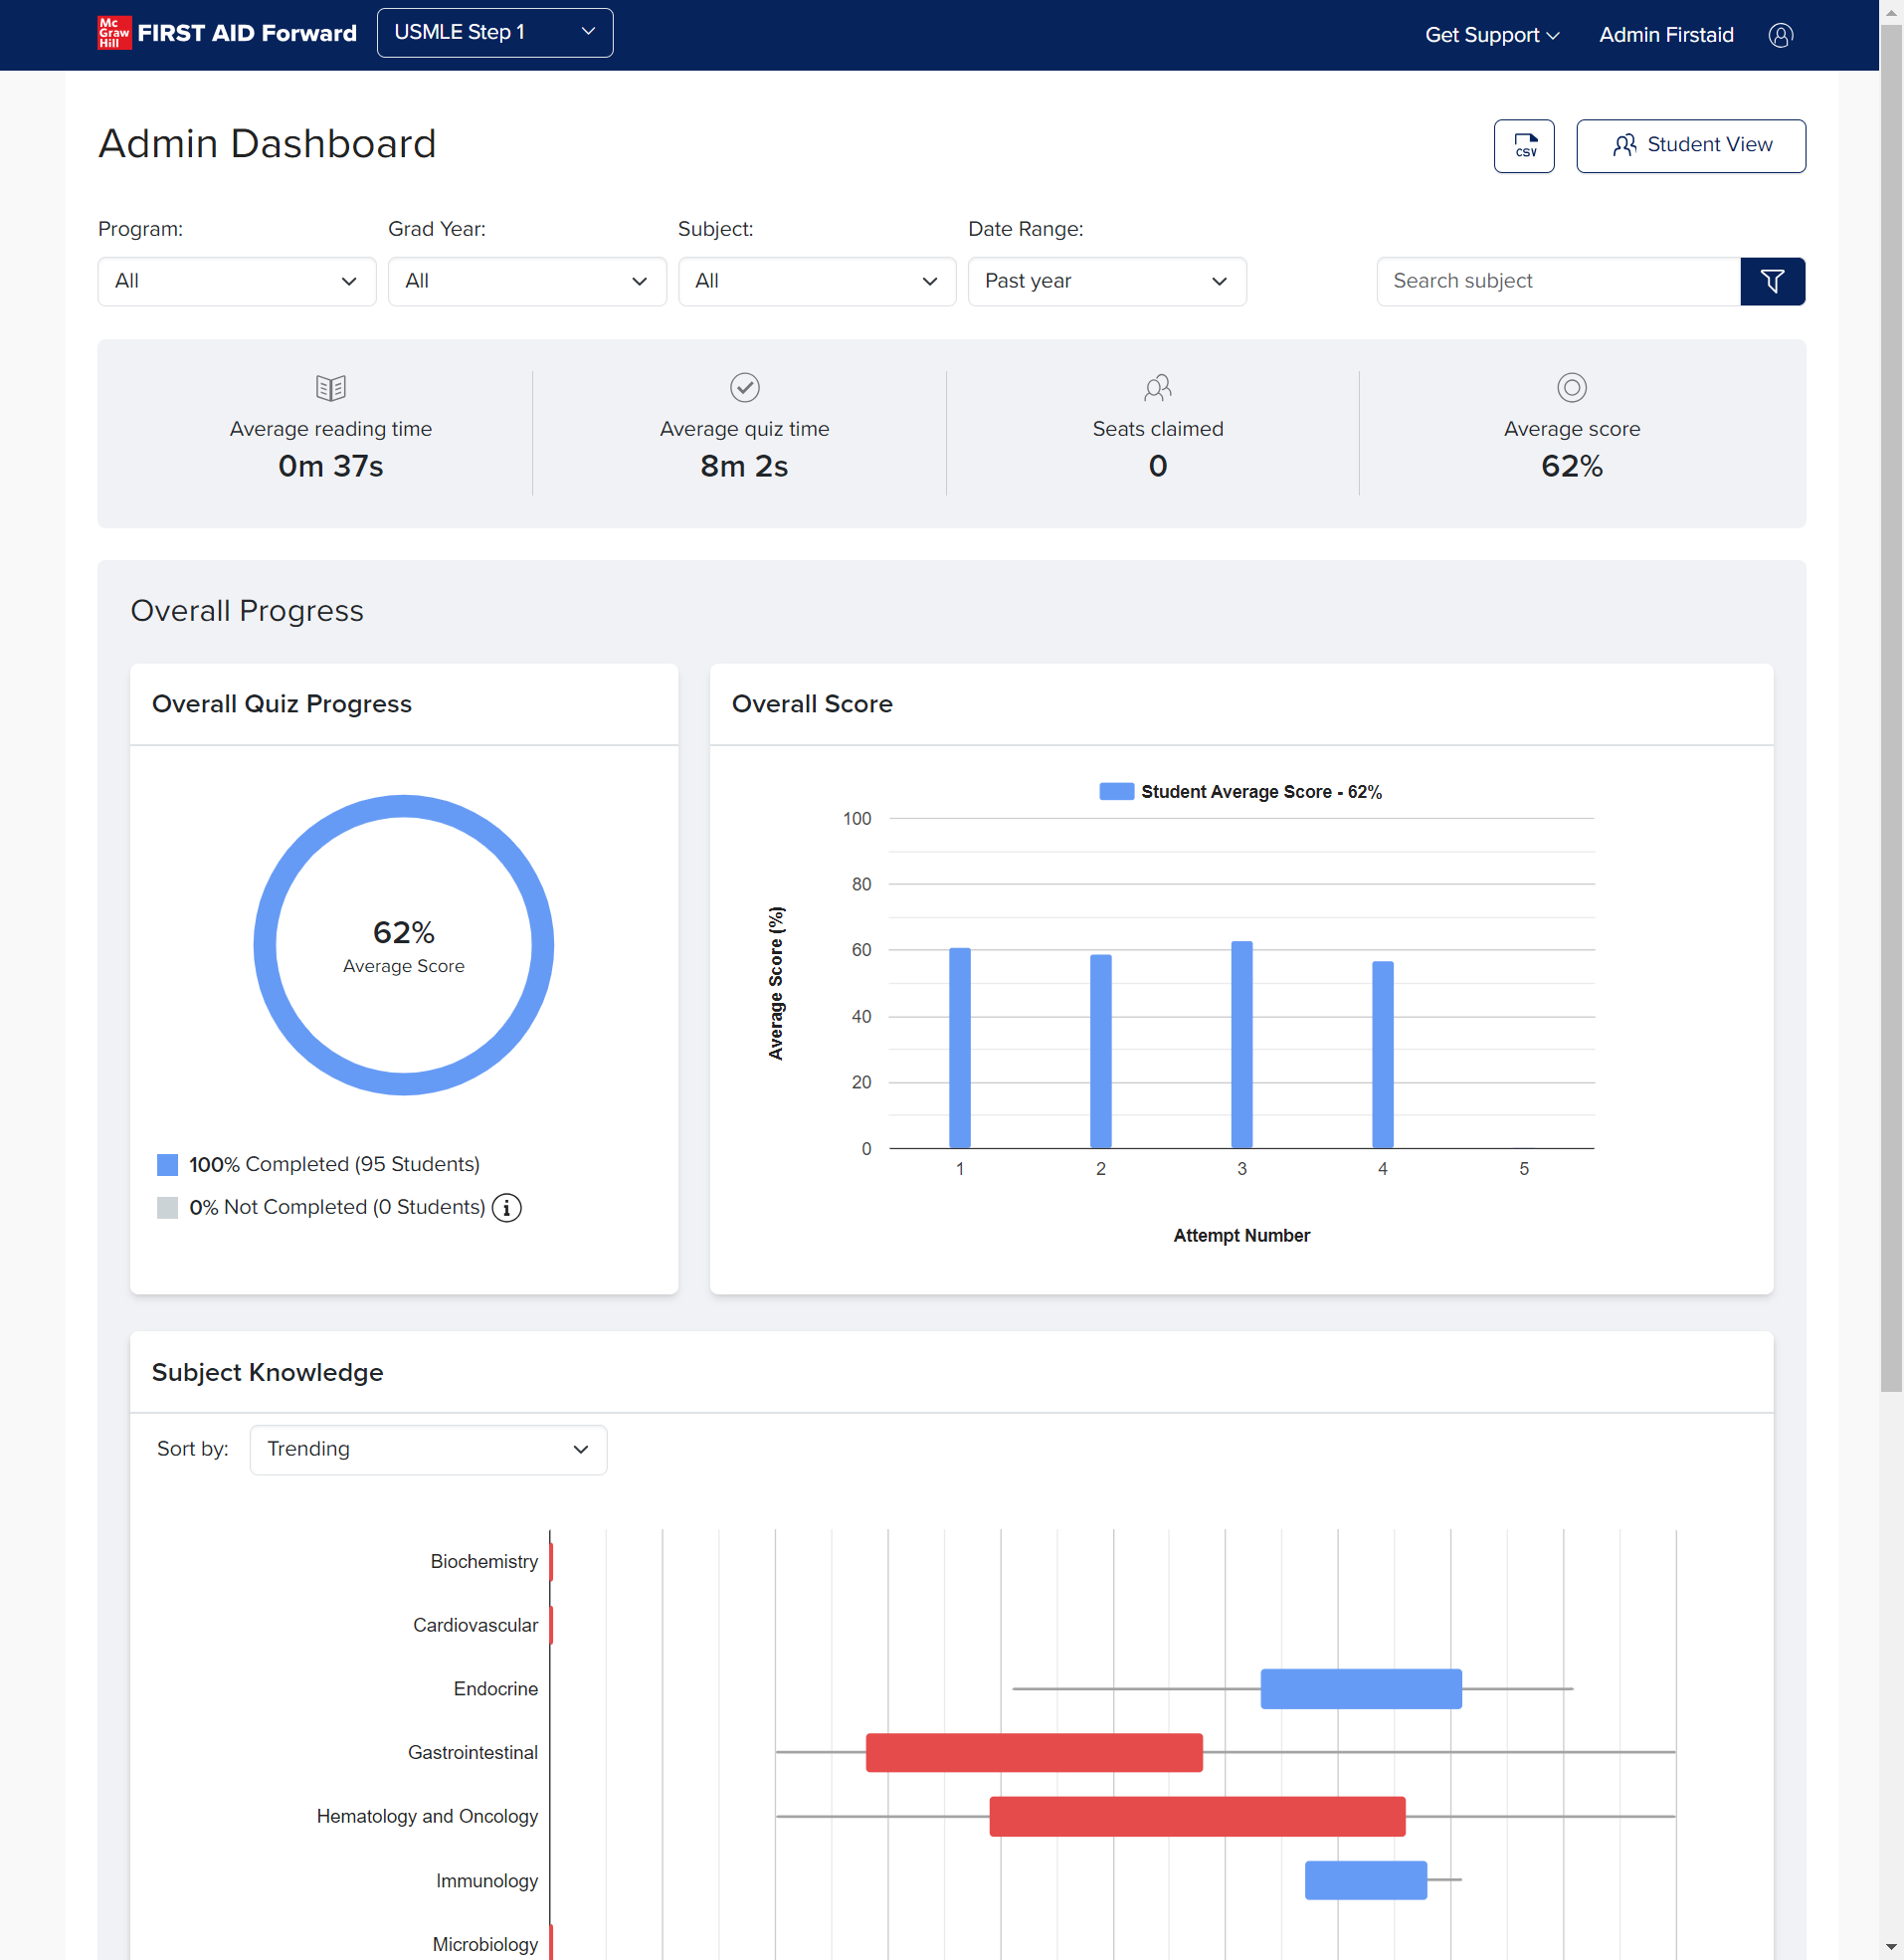Click the McGraw Hill logo
Viewport: 1904px width, 1960px height.
click(x=114, y=33)
